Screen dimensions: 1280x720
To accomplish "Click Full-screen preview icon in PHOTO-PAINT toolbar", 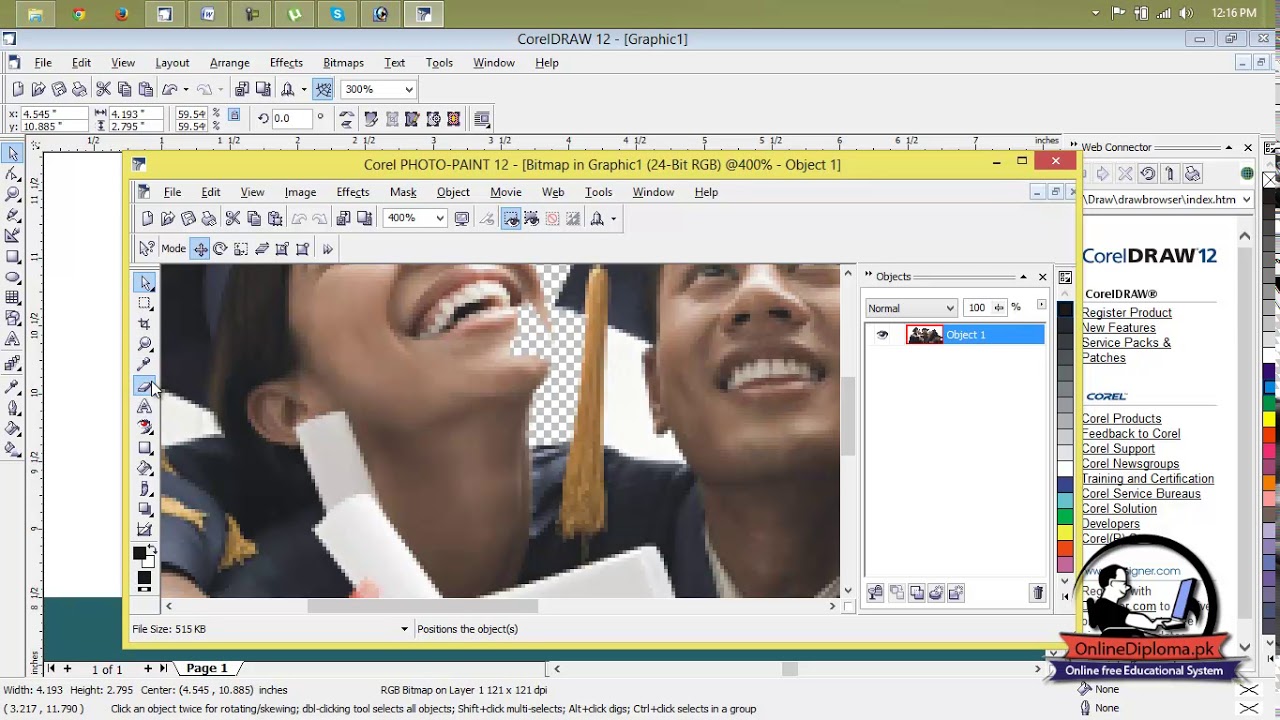I will (x=462, y=218).
